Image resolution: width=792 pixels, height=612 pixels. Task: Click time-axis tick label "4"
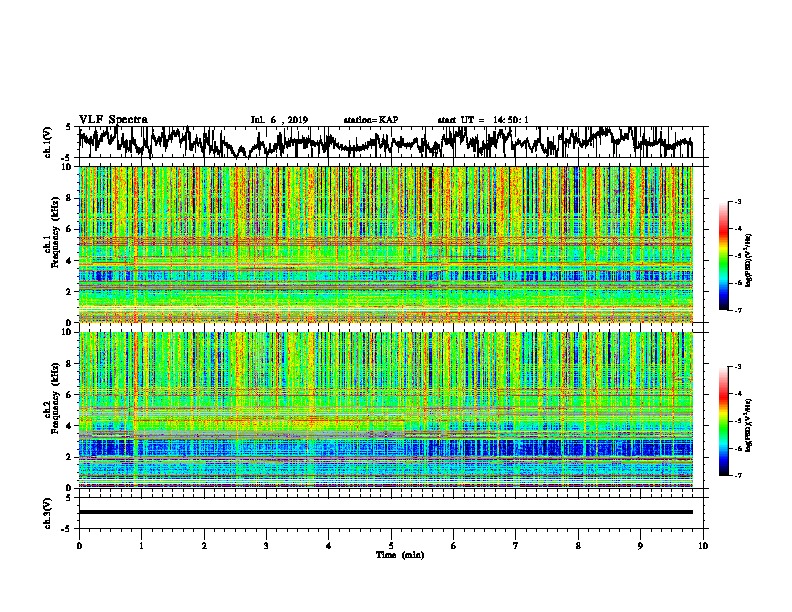coord(329,546)
